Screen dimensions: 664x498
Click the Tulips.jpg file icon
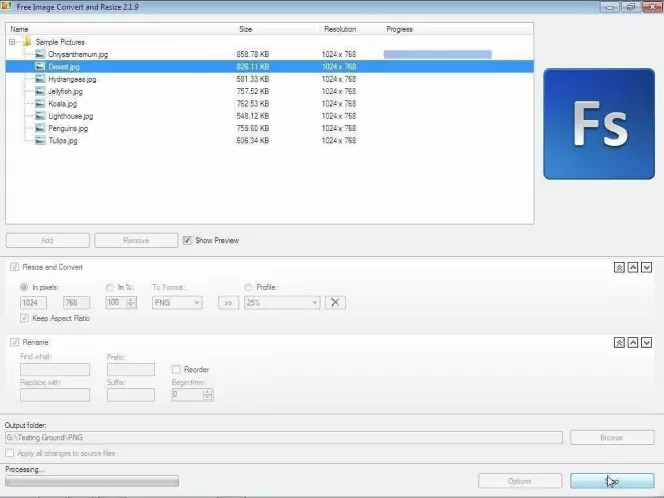[x=40, y=140]
